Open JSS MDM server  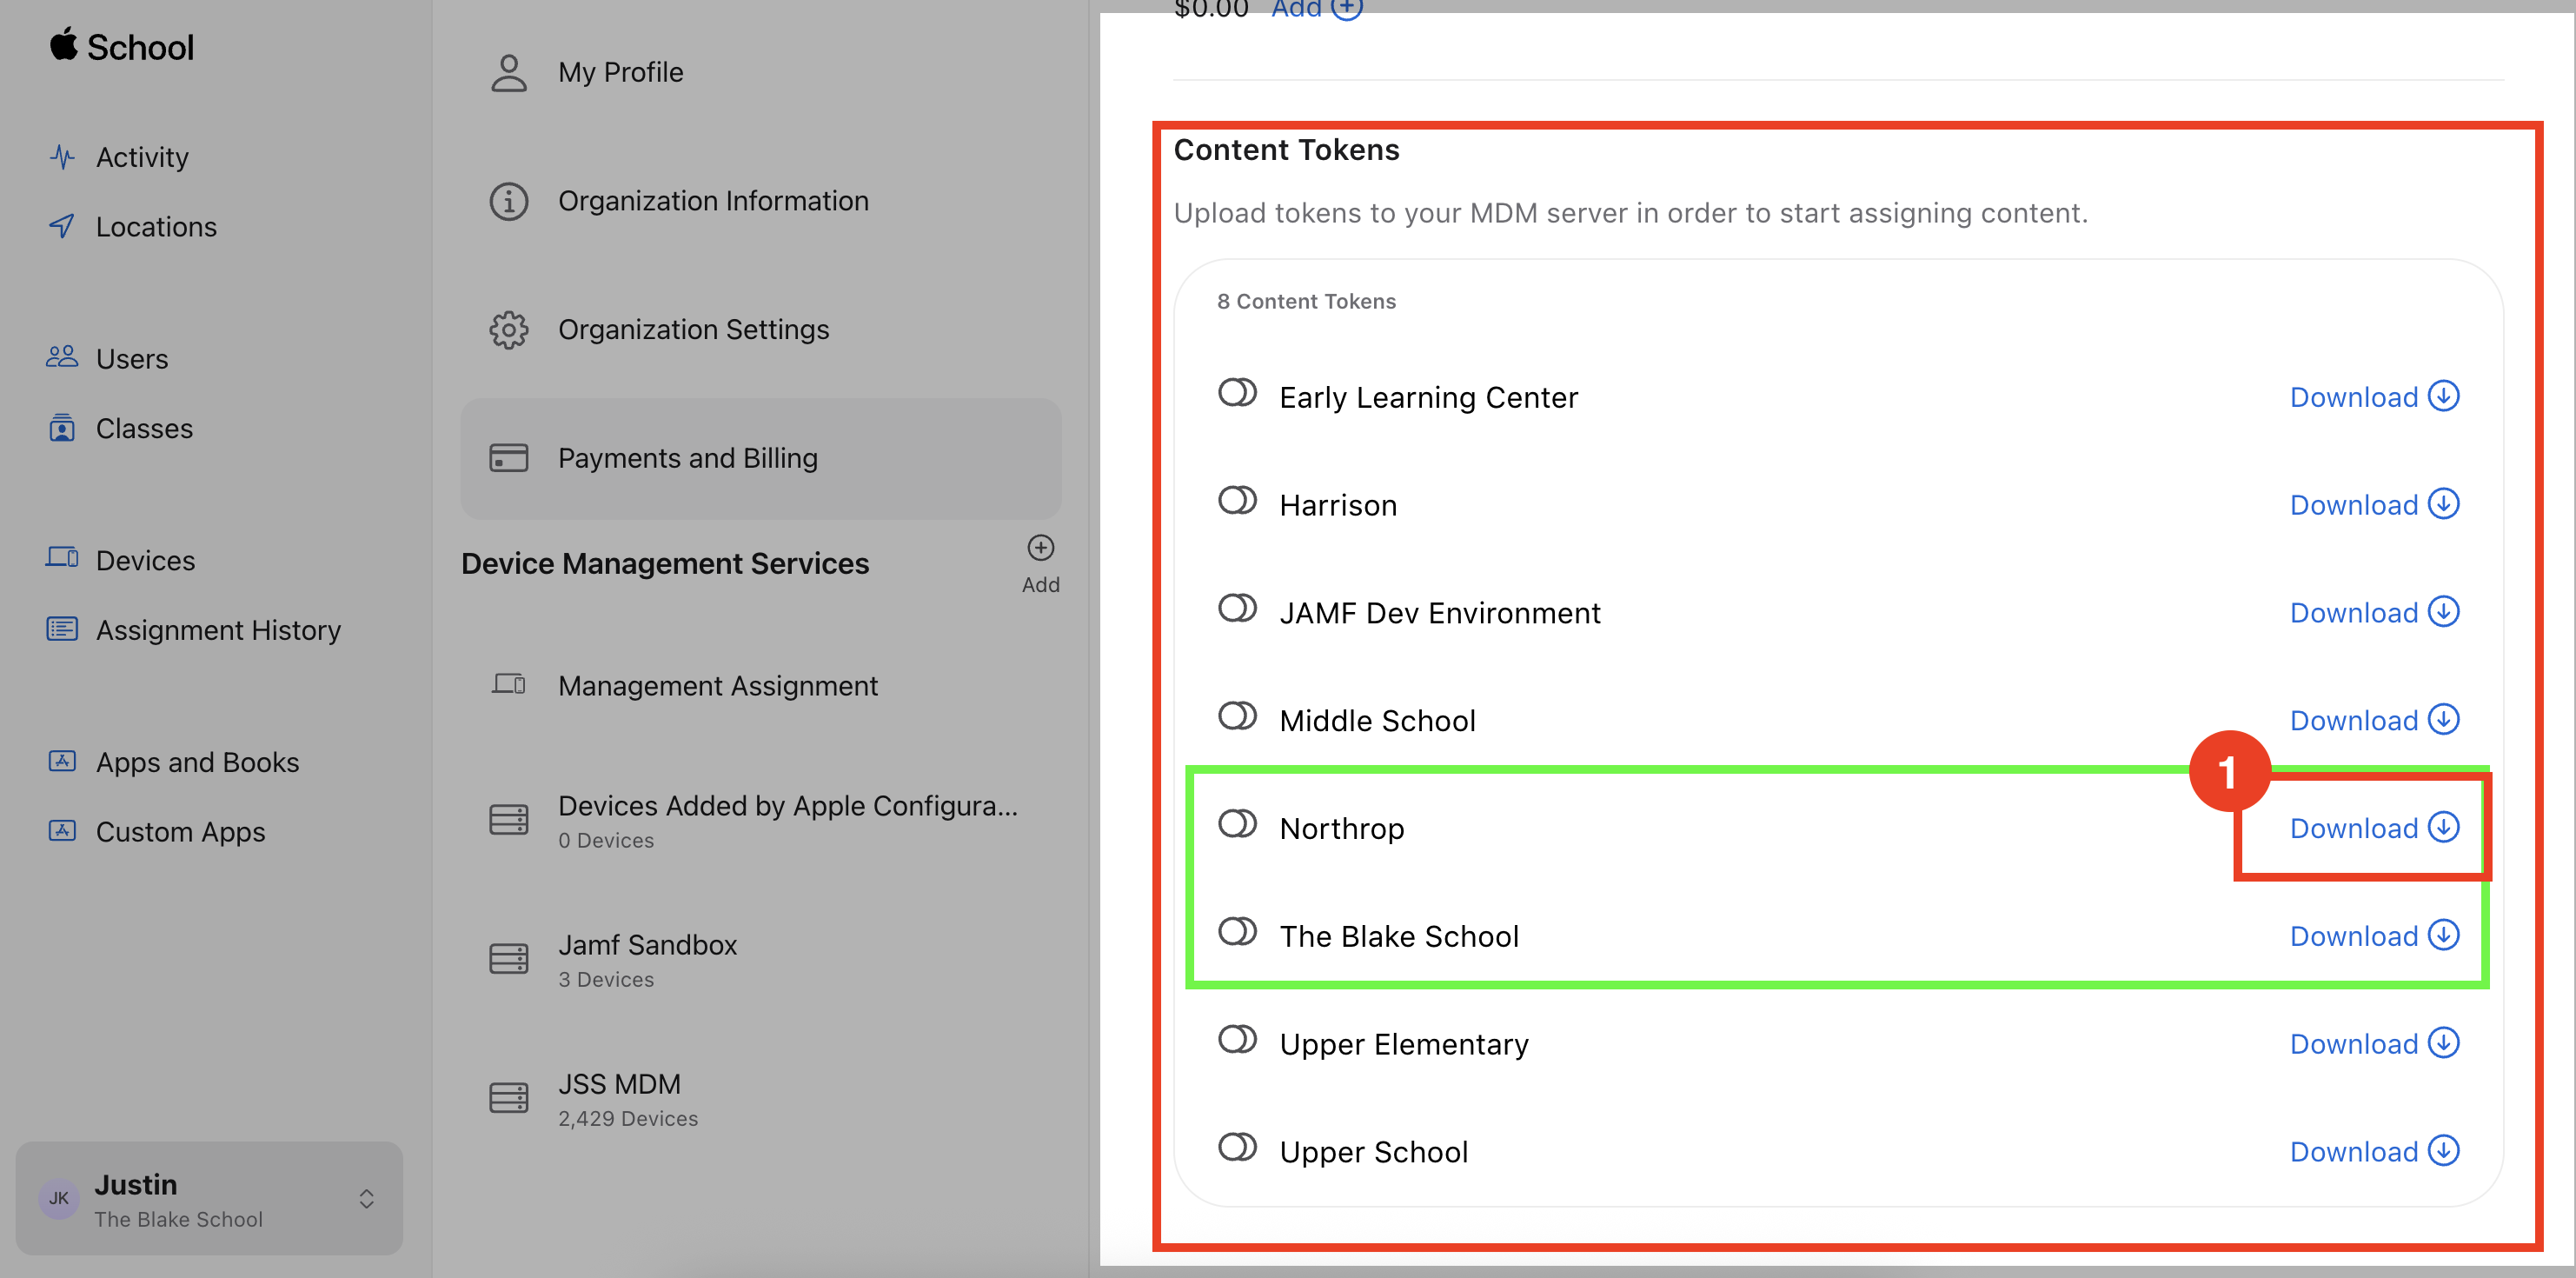point(761,1100)
